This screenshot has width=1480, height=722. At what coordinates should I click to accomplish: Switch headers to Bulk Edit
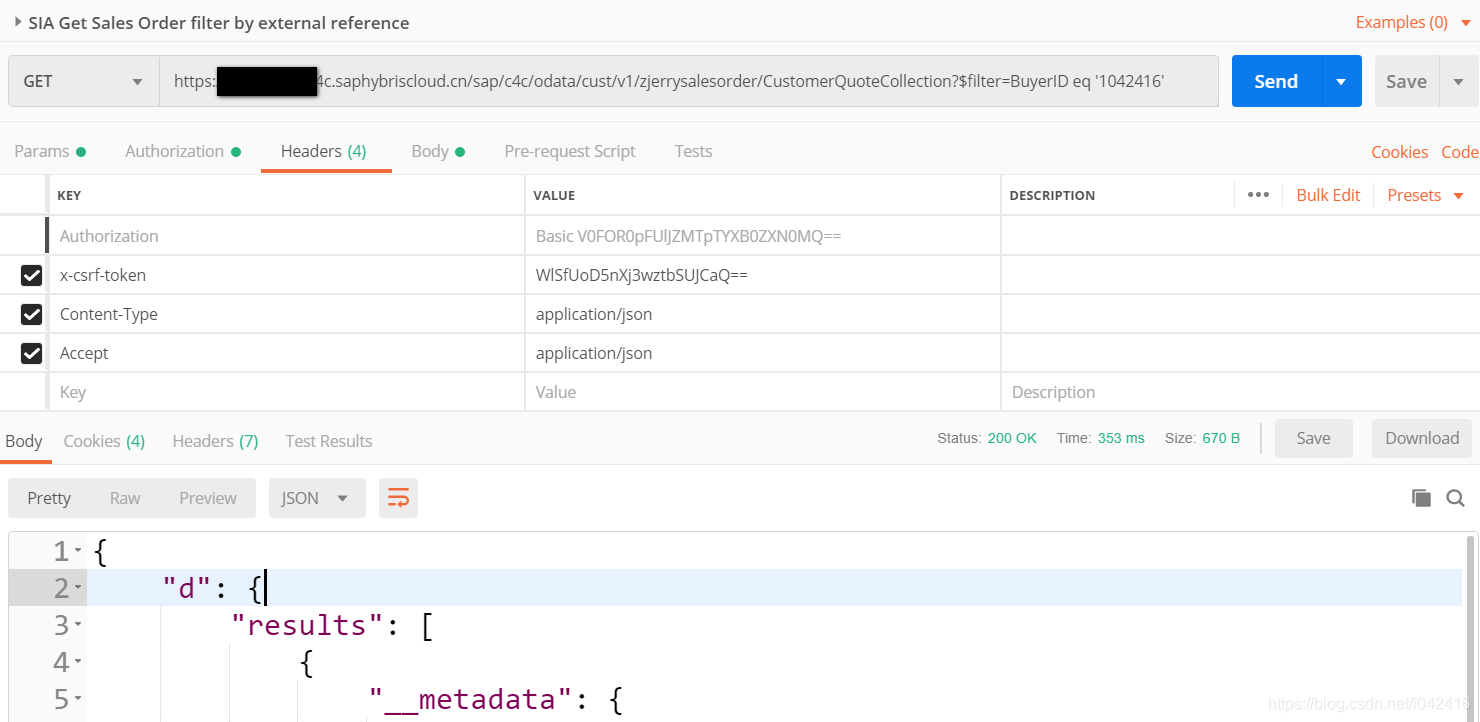[x=1328, y=195]
